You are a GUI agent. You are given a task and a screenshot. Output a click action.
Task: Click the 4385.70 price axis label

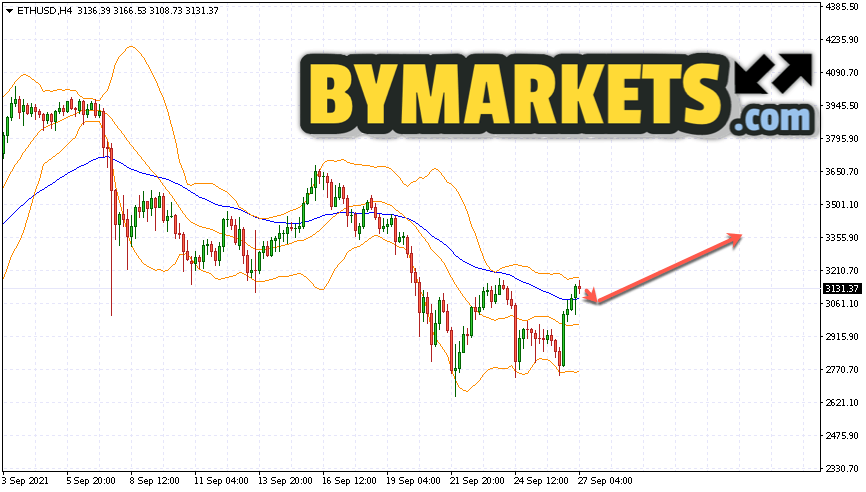click(x=843, y=7)
